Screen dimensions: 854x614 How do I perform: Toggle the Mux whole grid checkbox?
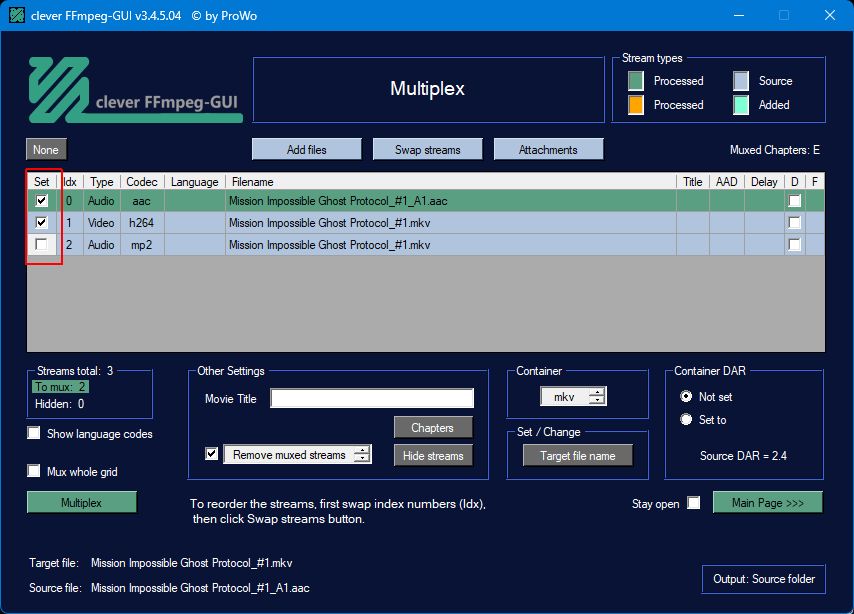coord(35,471)
